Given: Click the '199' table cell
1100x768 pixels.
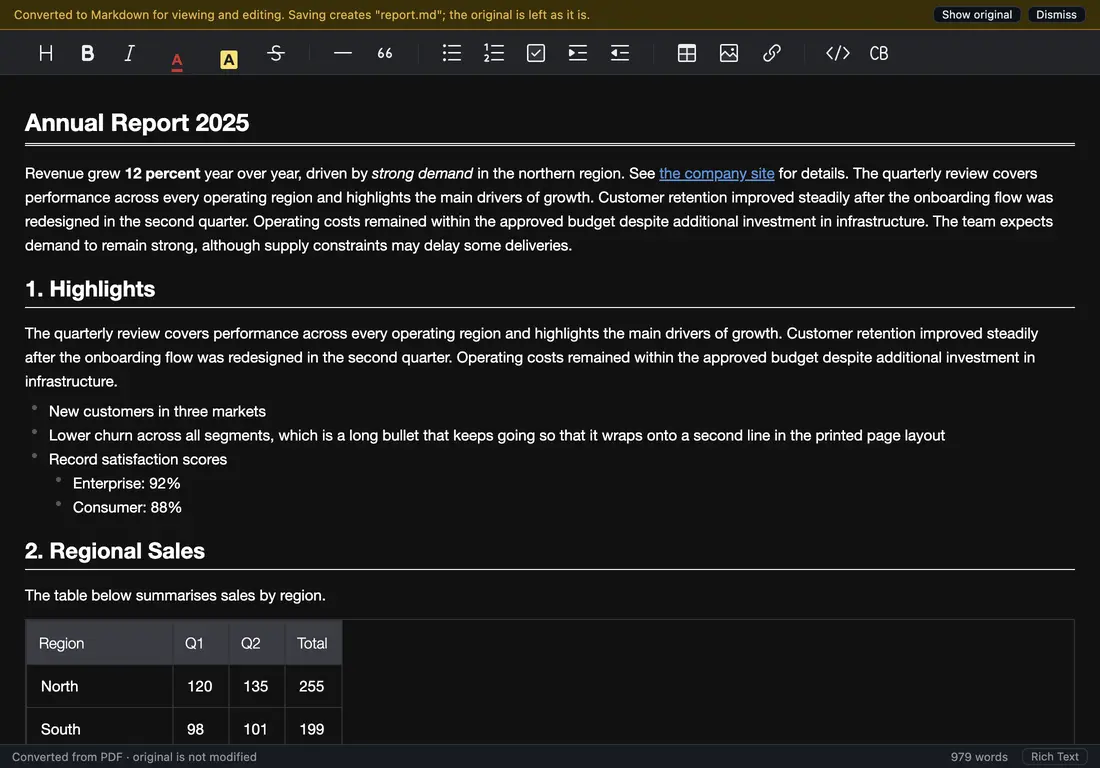Looking at the screenshot, I should 314,727.
